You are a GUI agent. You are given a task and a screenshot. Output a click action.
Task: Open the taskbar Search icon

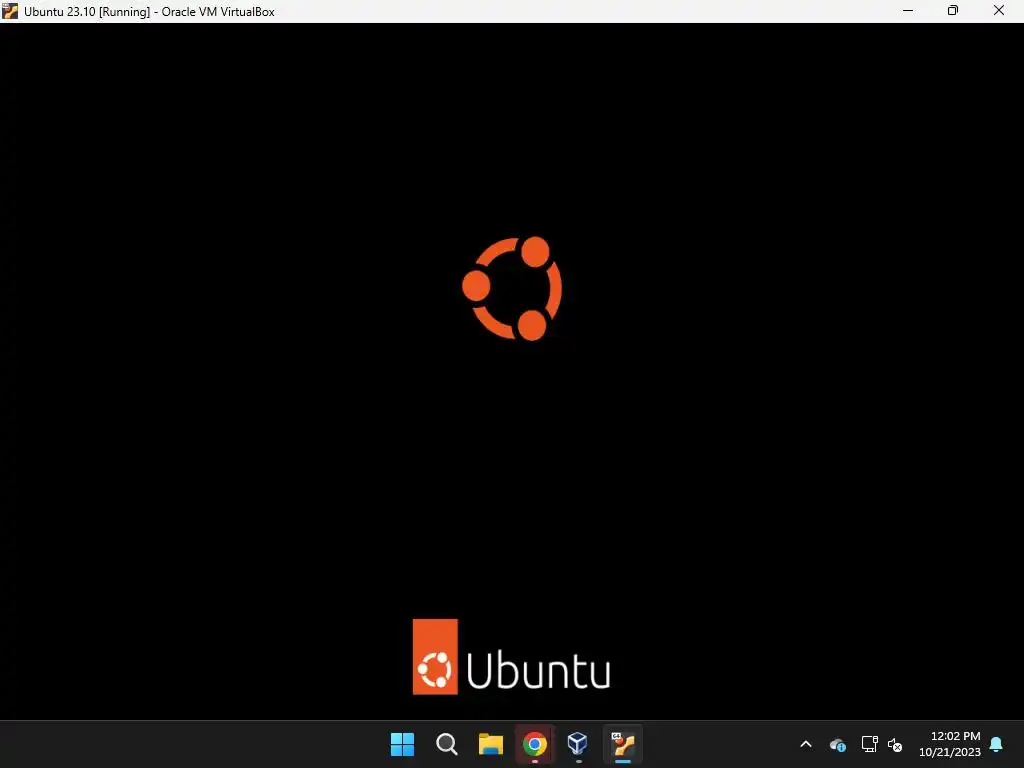tap(447, 744)
